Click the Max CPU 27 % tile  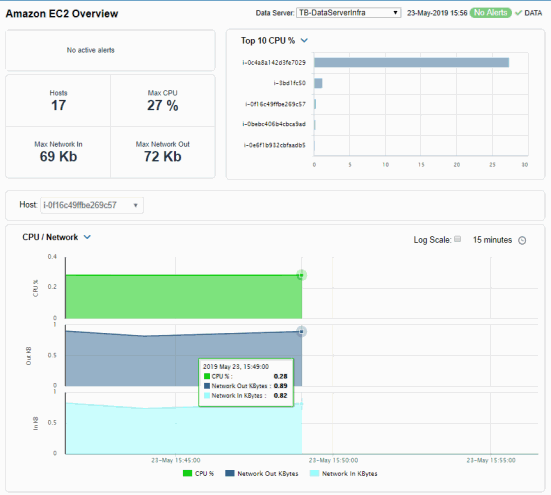coord(163,100)
